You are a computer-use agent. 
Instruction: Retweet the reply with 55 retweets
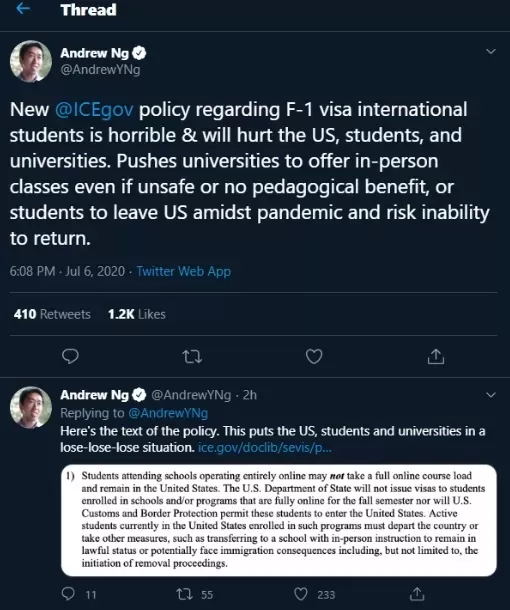[184, 594]
